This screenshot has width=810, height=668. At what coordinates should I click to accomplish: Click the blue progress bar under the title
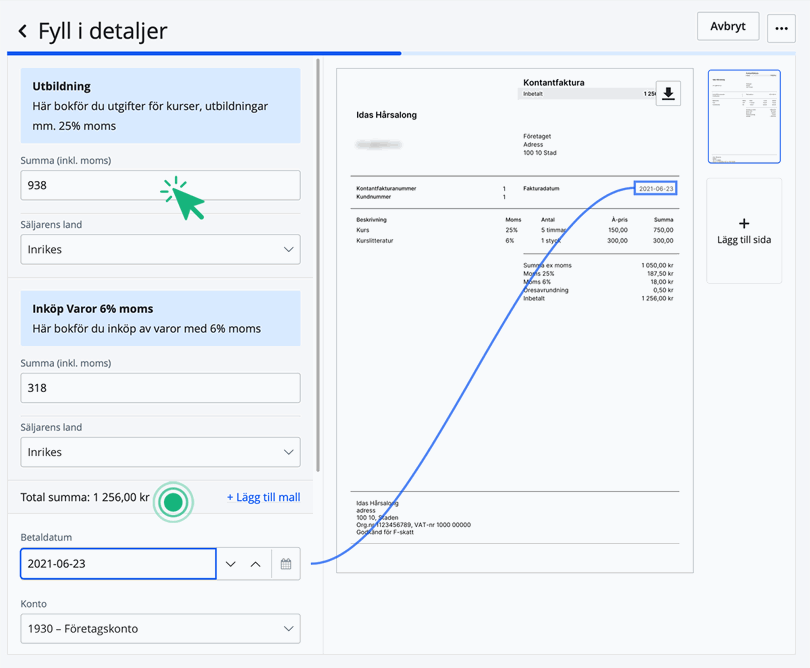point(204,53)
